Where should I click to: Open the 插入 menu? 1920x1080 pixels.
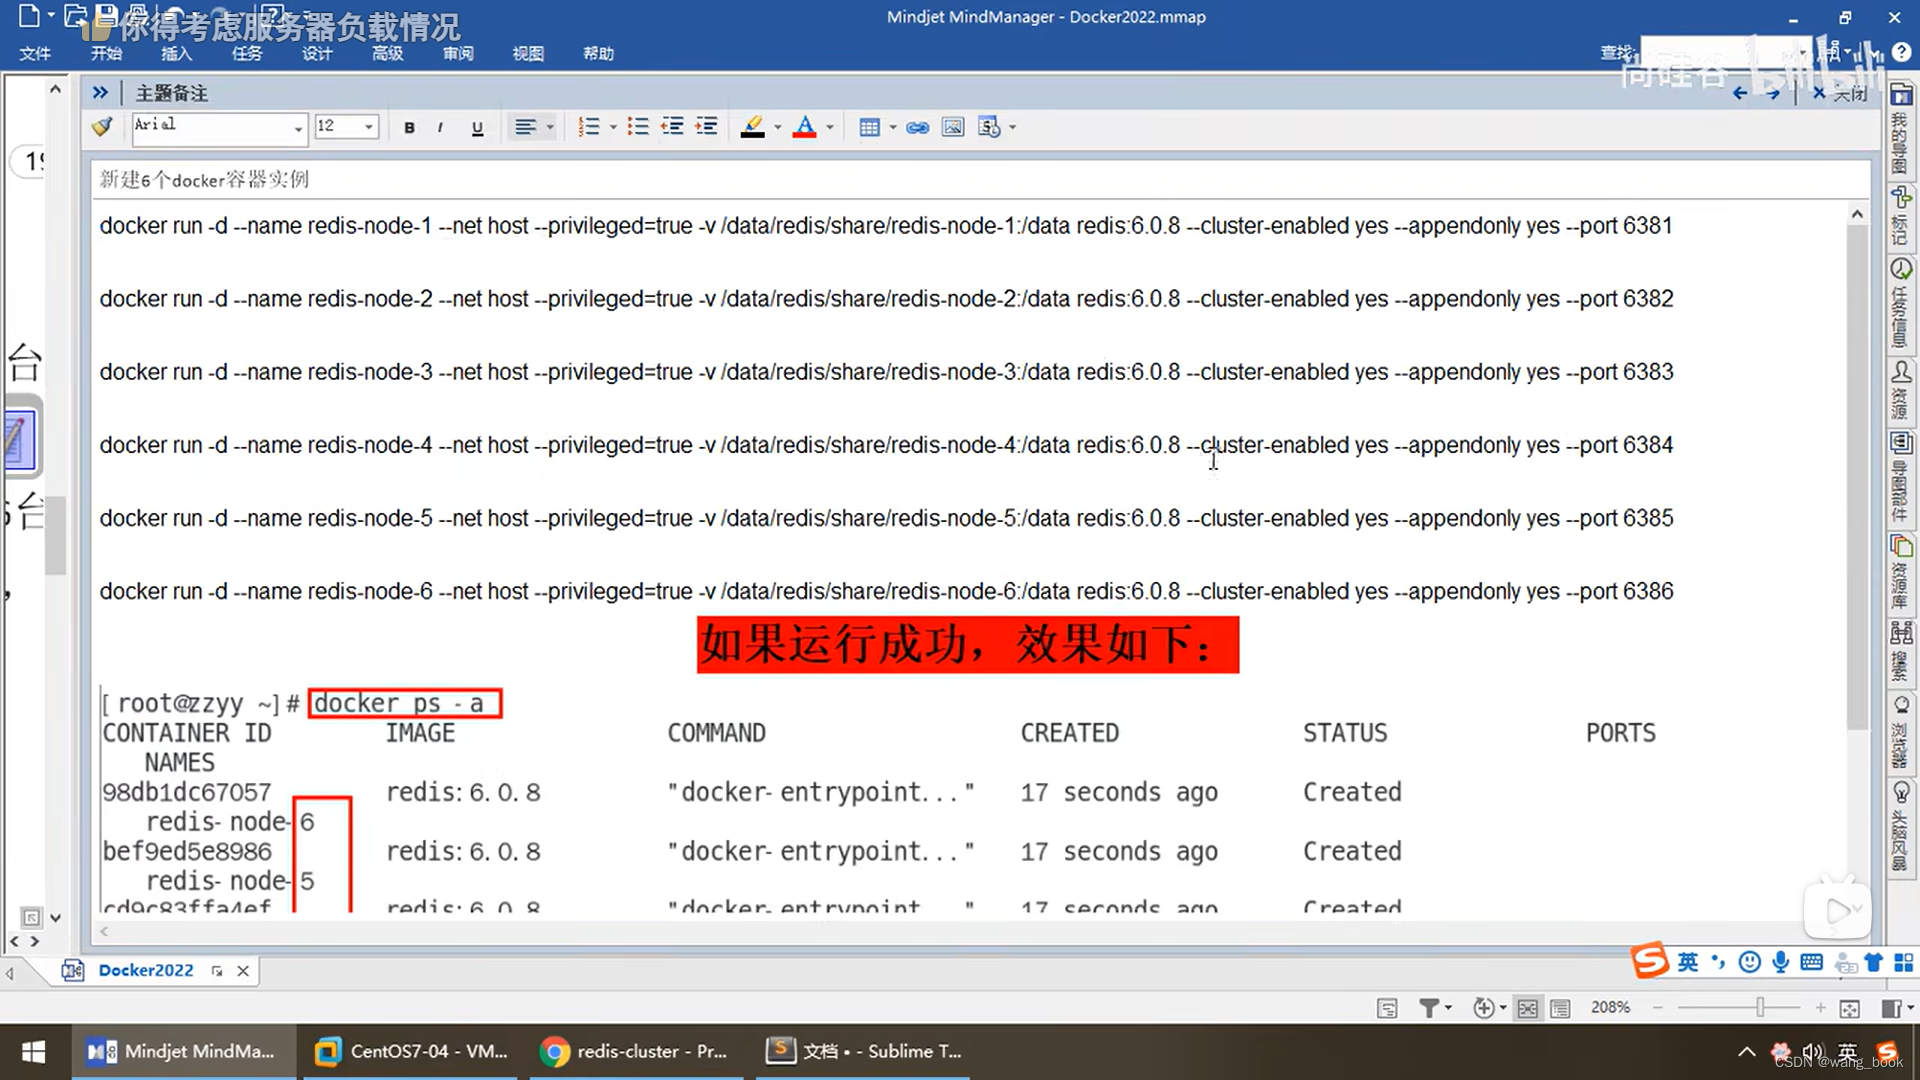coord(176,53)
